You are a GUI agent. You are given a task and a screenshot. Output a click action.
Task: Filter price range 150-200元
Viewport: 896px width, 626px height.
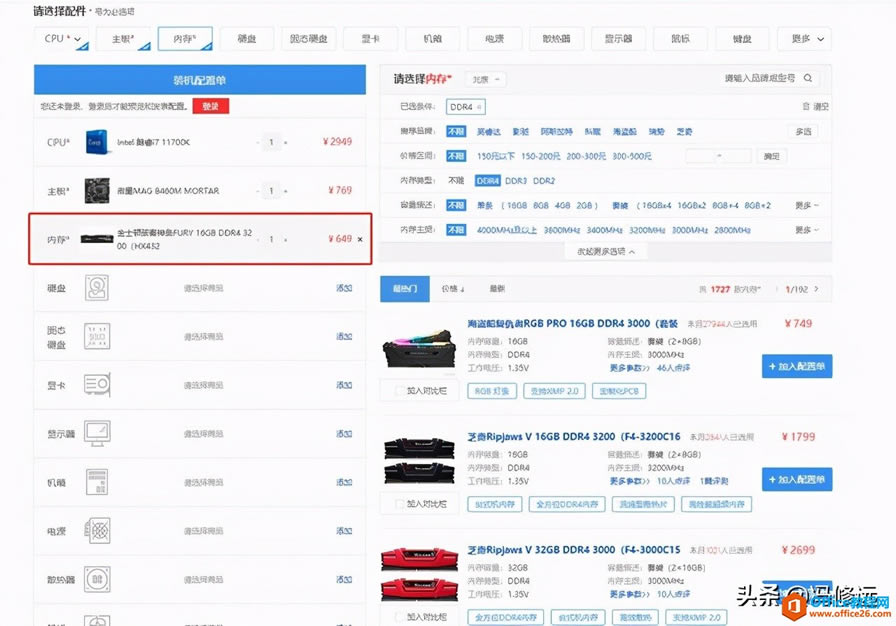tap(541, 156)
